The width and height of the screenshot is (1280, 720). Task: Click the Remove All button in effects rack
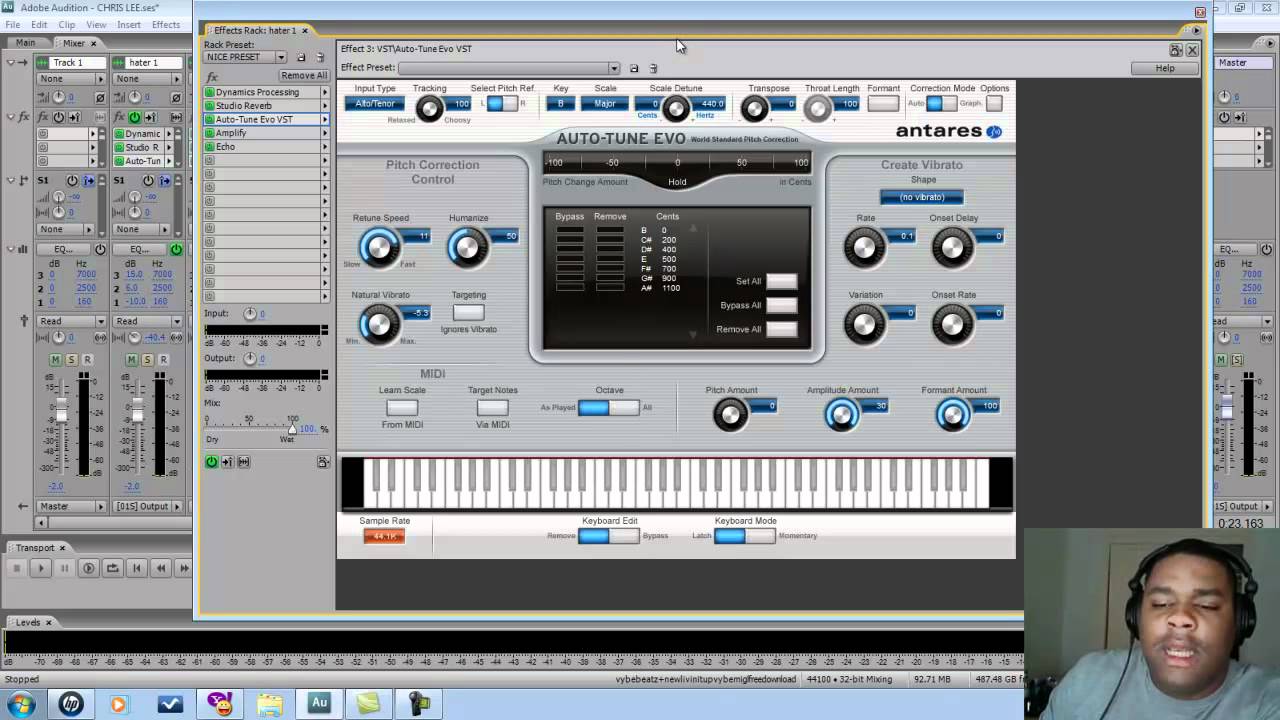303,76
